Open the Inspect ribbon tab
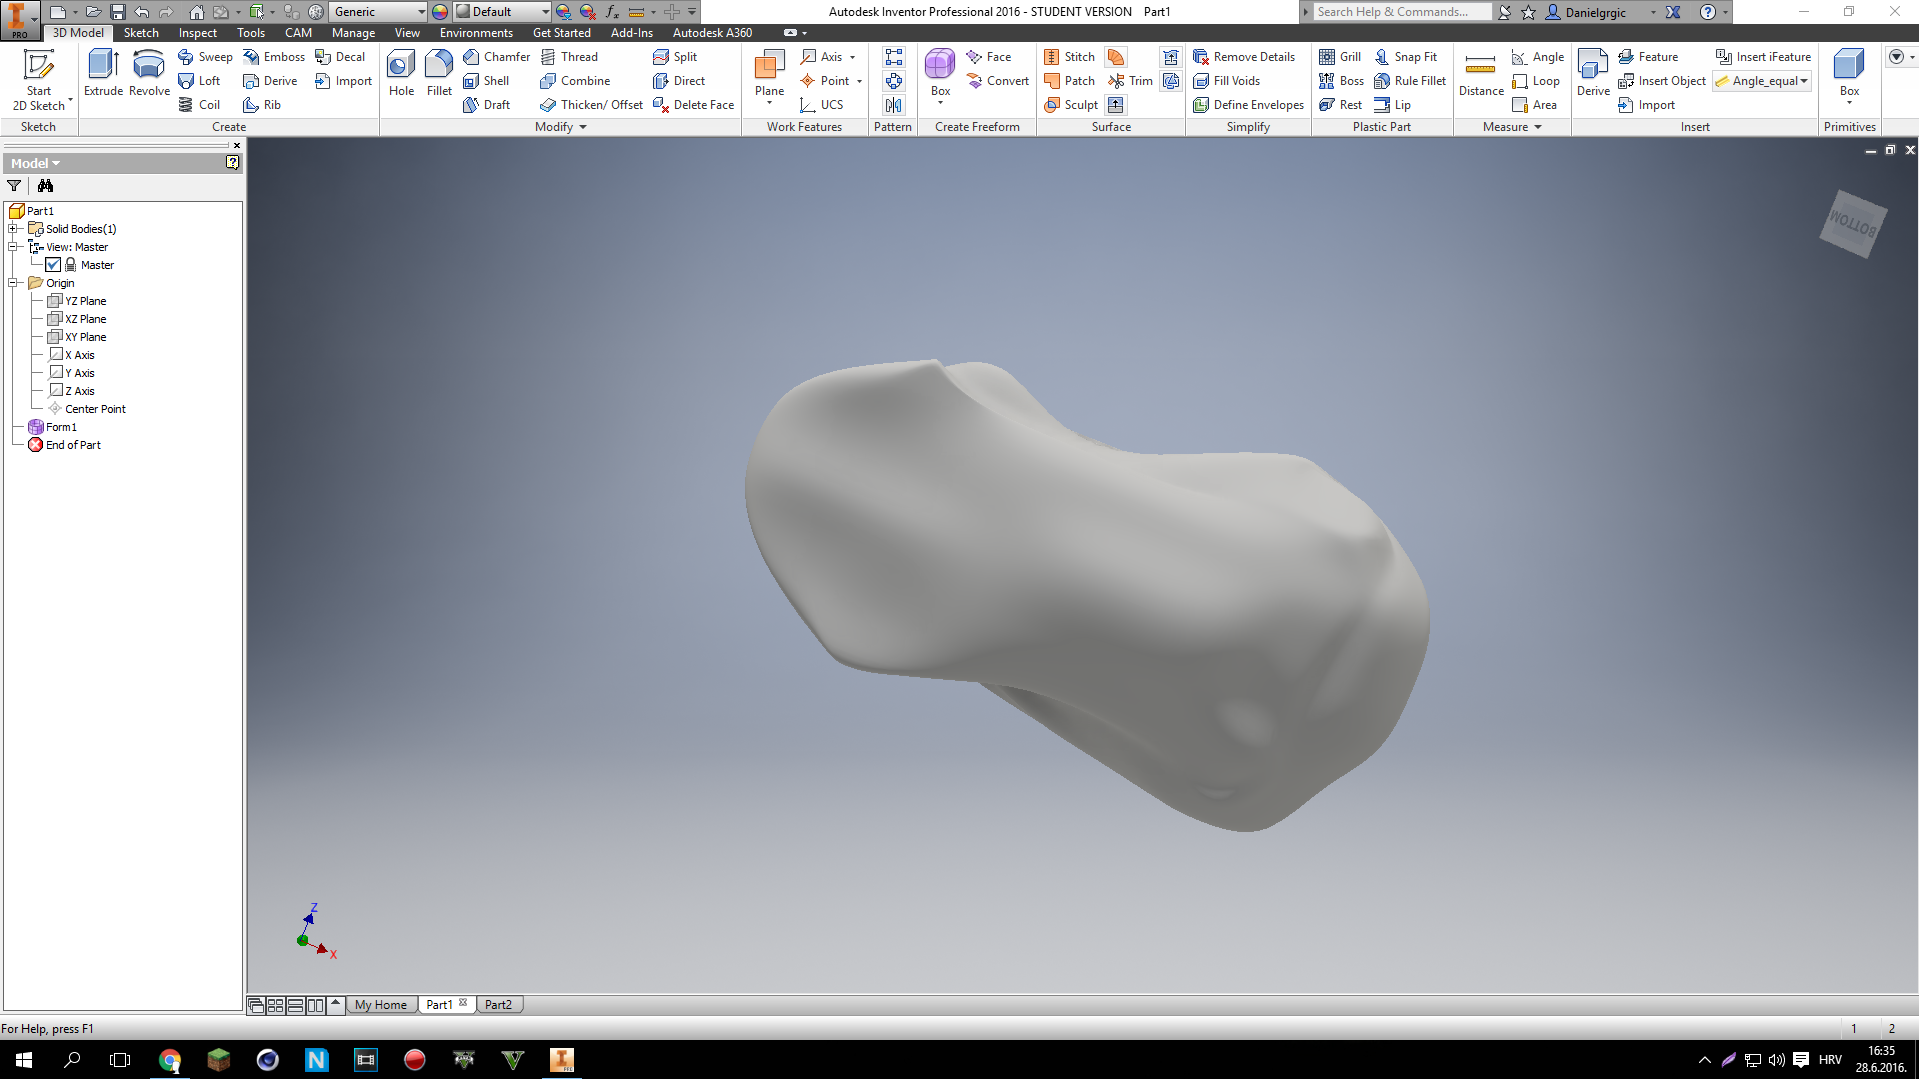This screenshot has width=1919, height=1079. [198, 33]
